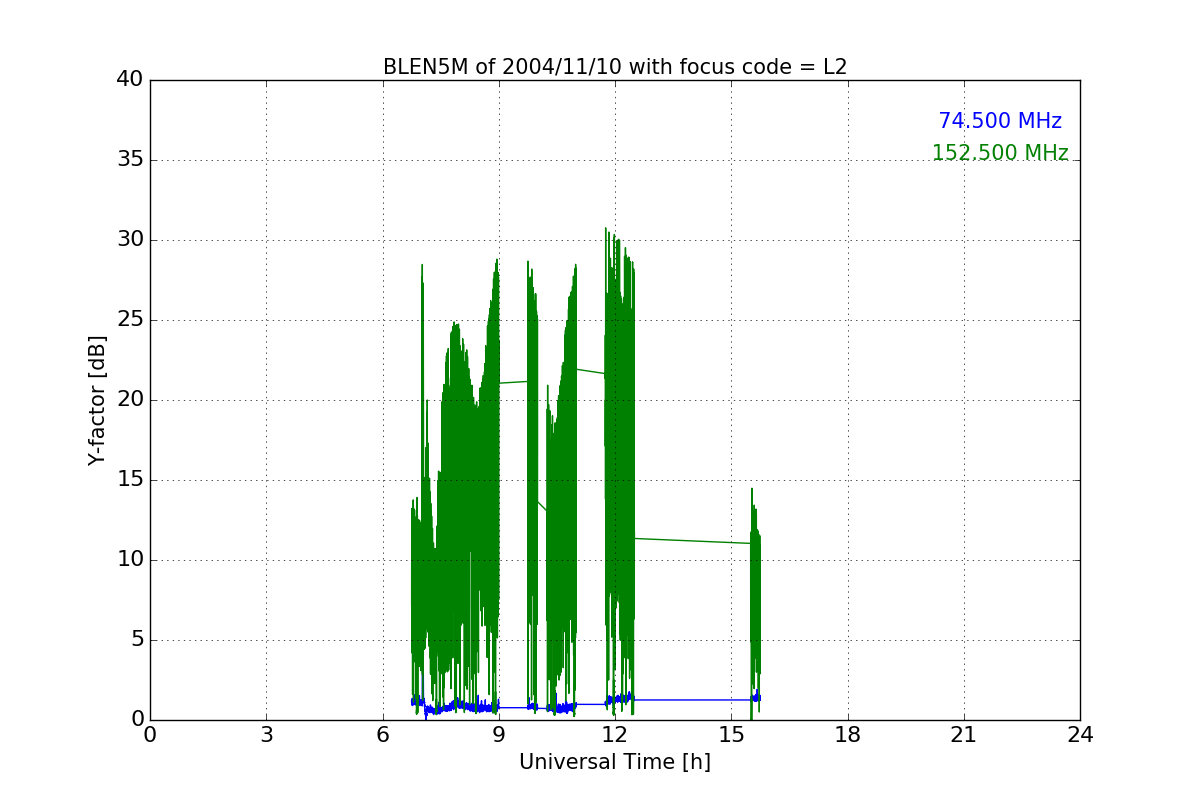This screenshot has width=1200, height=800.
Task: Select the green '152.500 MHz' legend label
Action: (1000, 153)
